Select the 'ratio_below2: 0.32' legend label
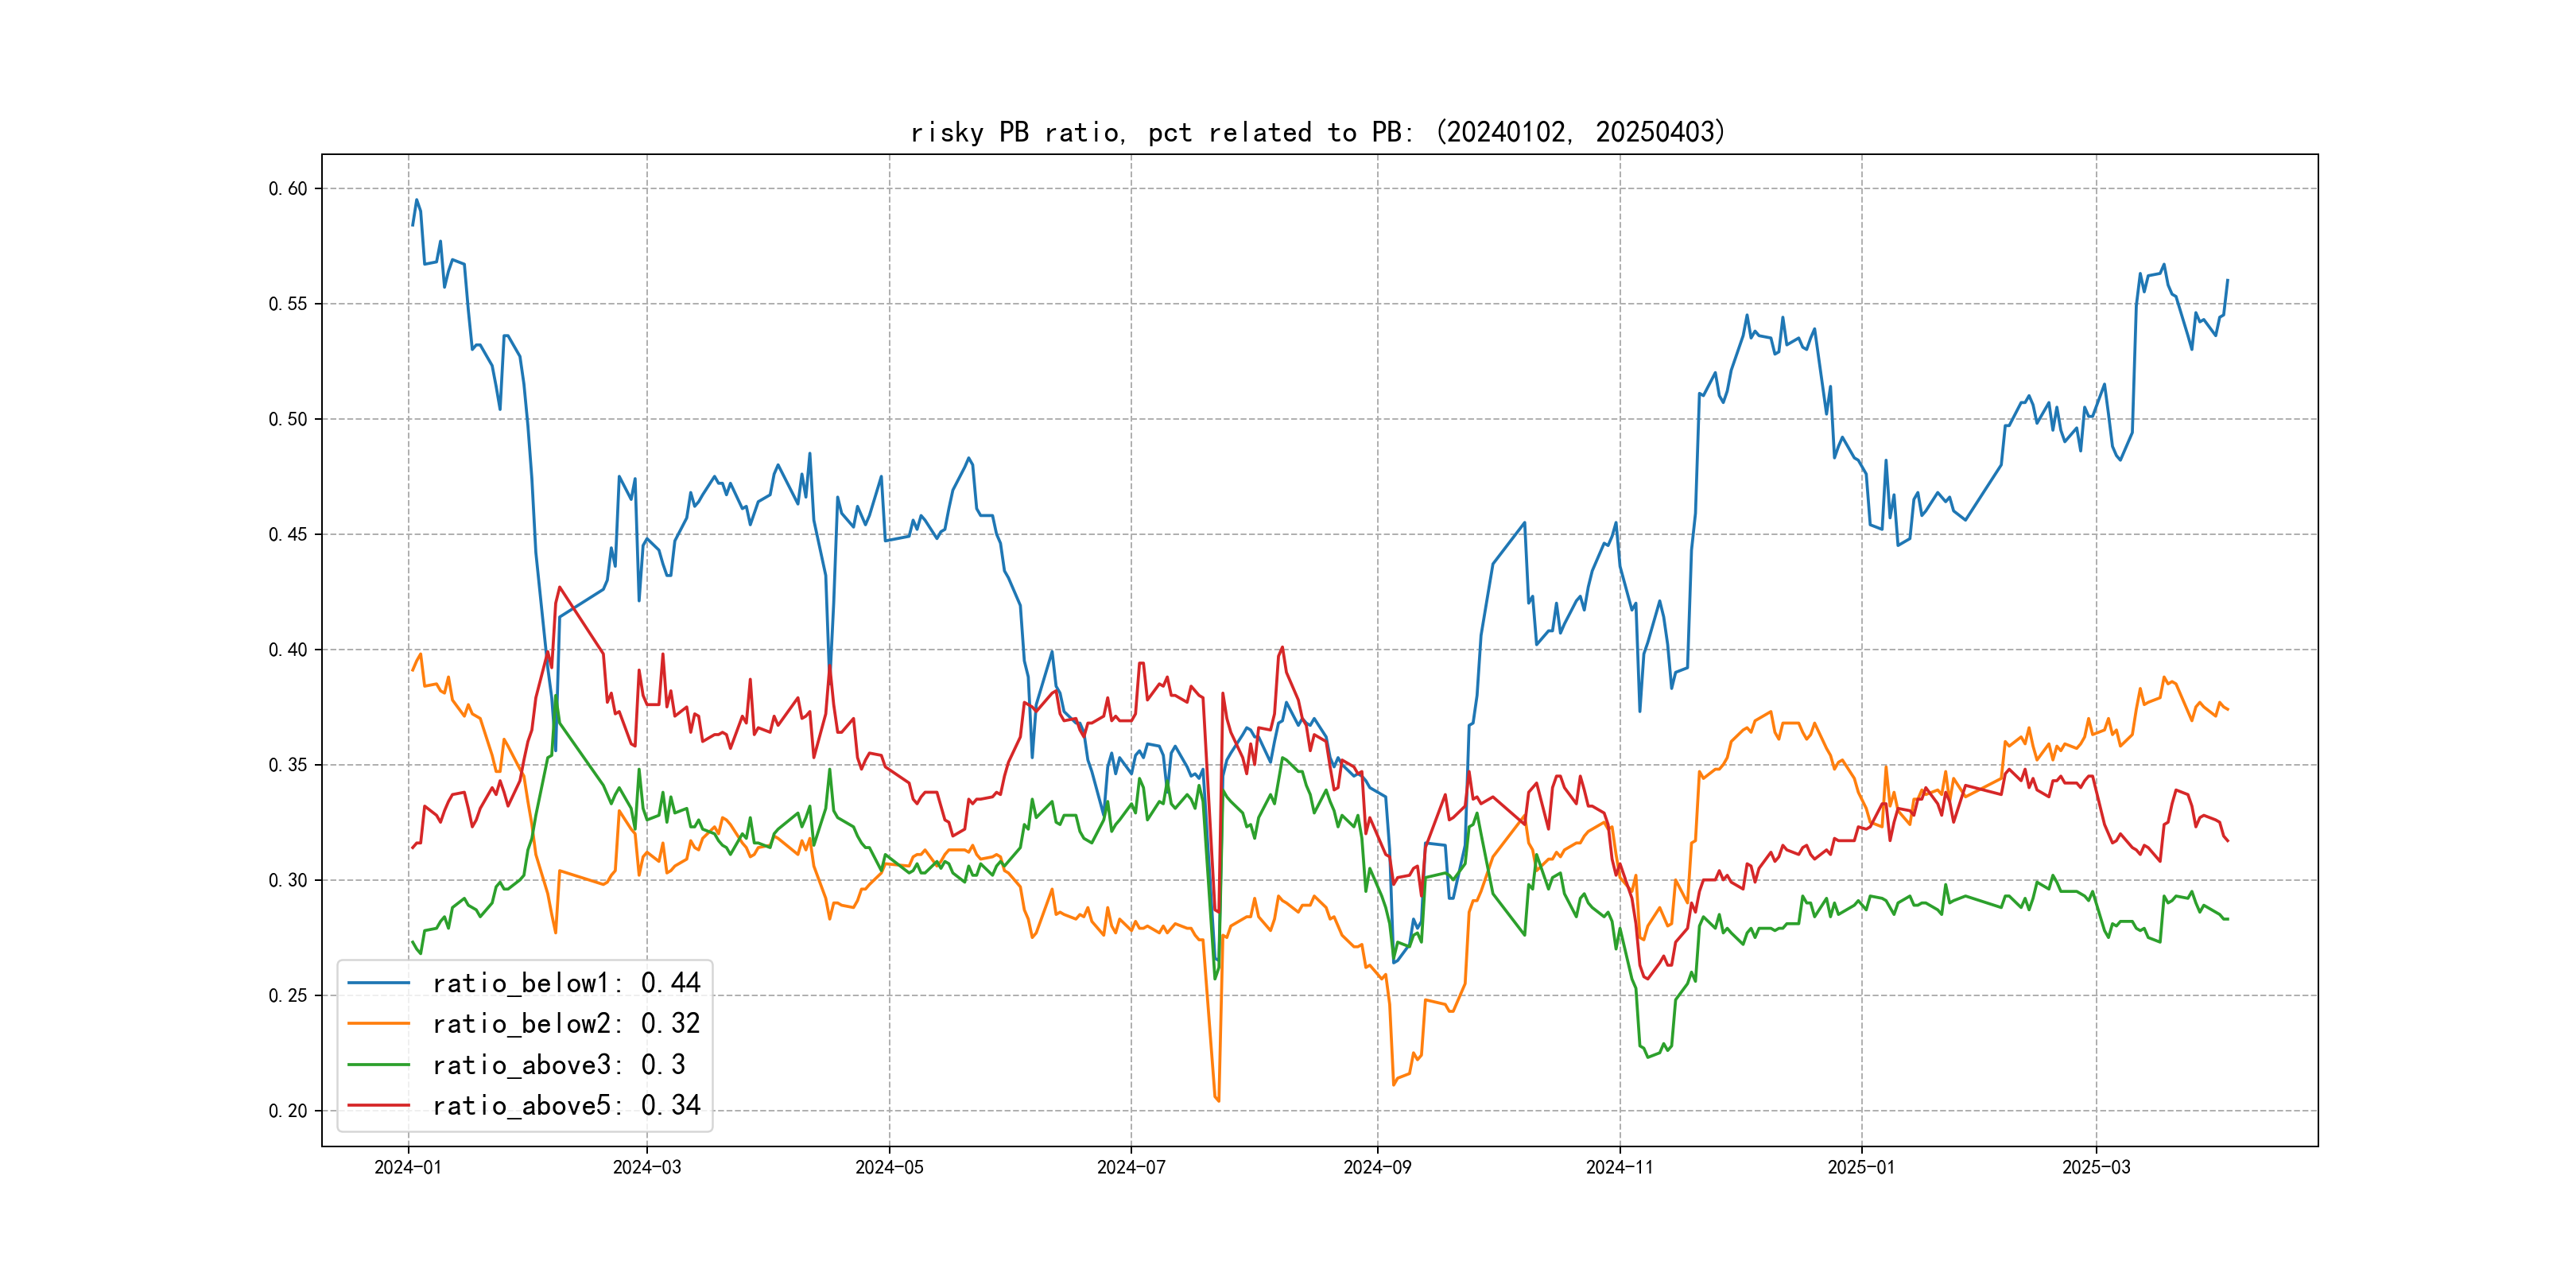2576x1288 pixels. (x=566, y=1024)
